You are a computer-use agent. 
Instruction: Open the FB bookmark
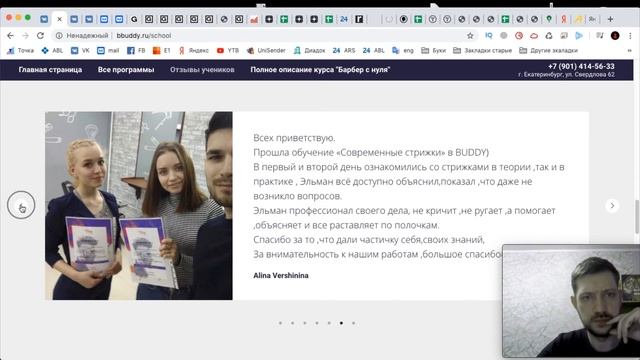136,51
